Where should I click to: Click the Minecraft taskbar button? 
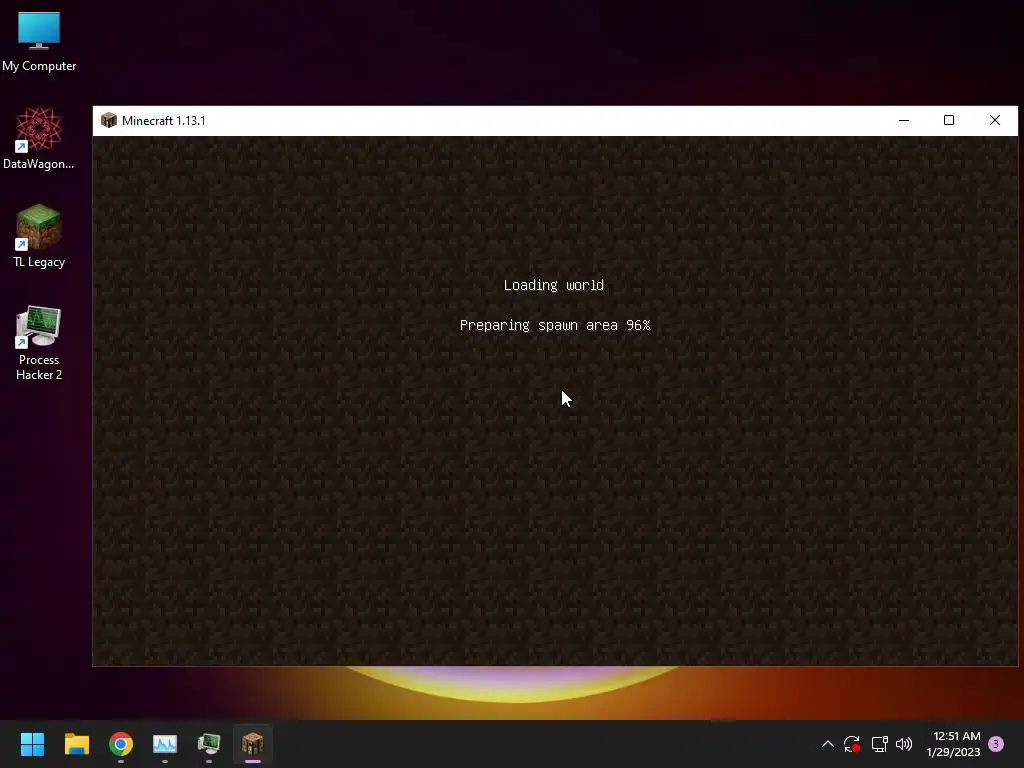253,744
